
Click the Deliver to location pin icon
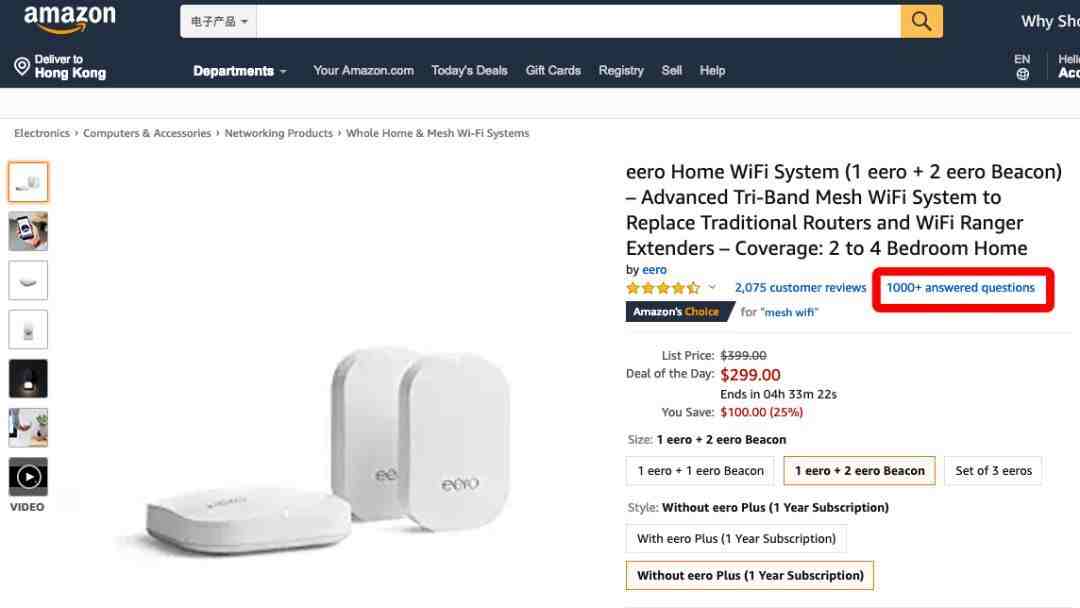coord(22,67)
